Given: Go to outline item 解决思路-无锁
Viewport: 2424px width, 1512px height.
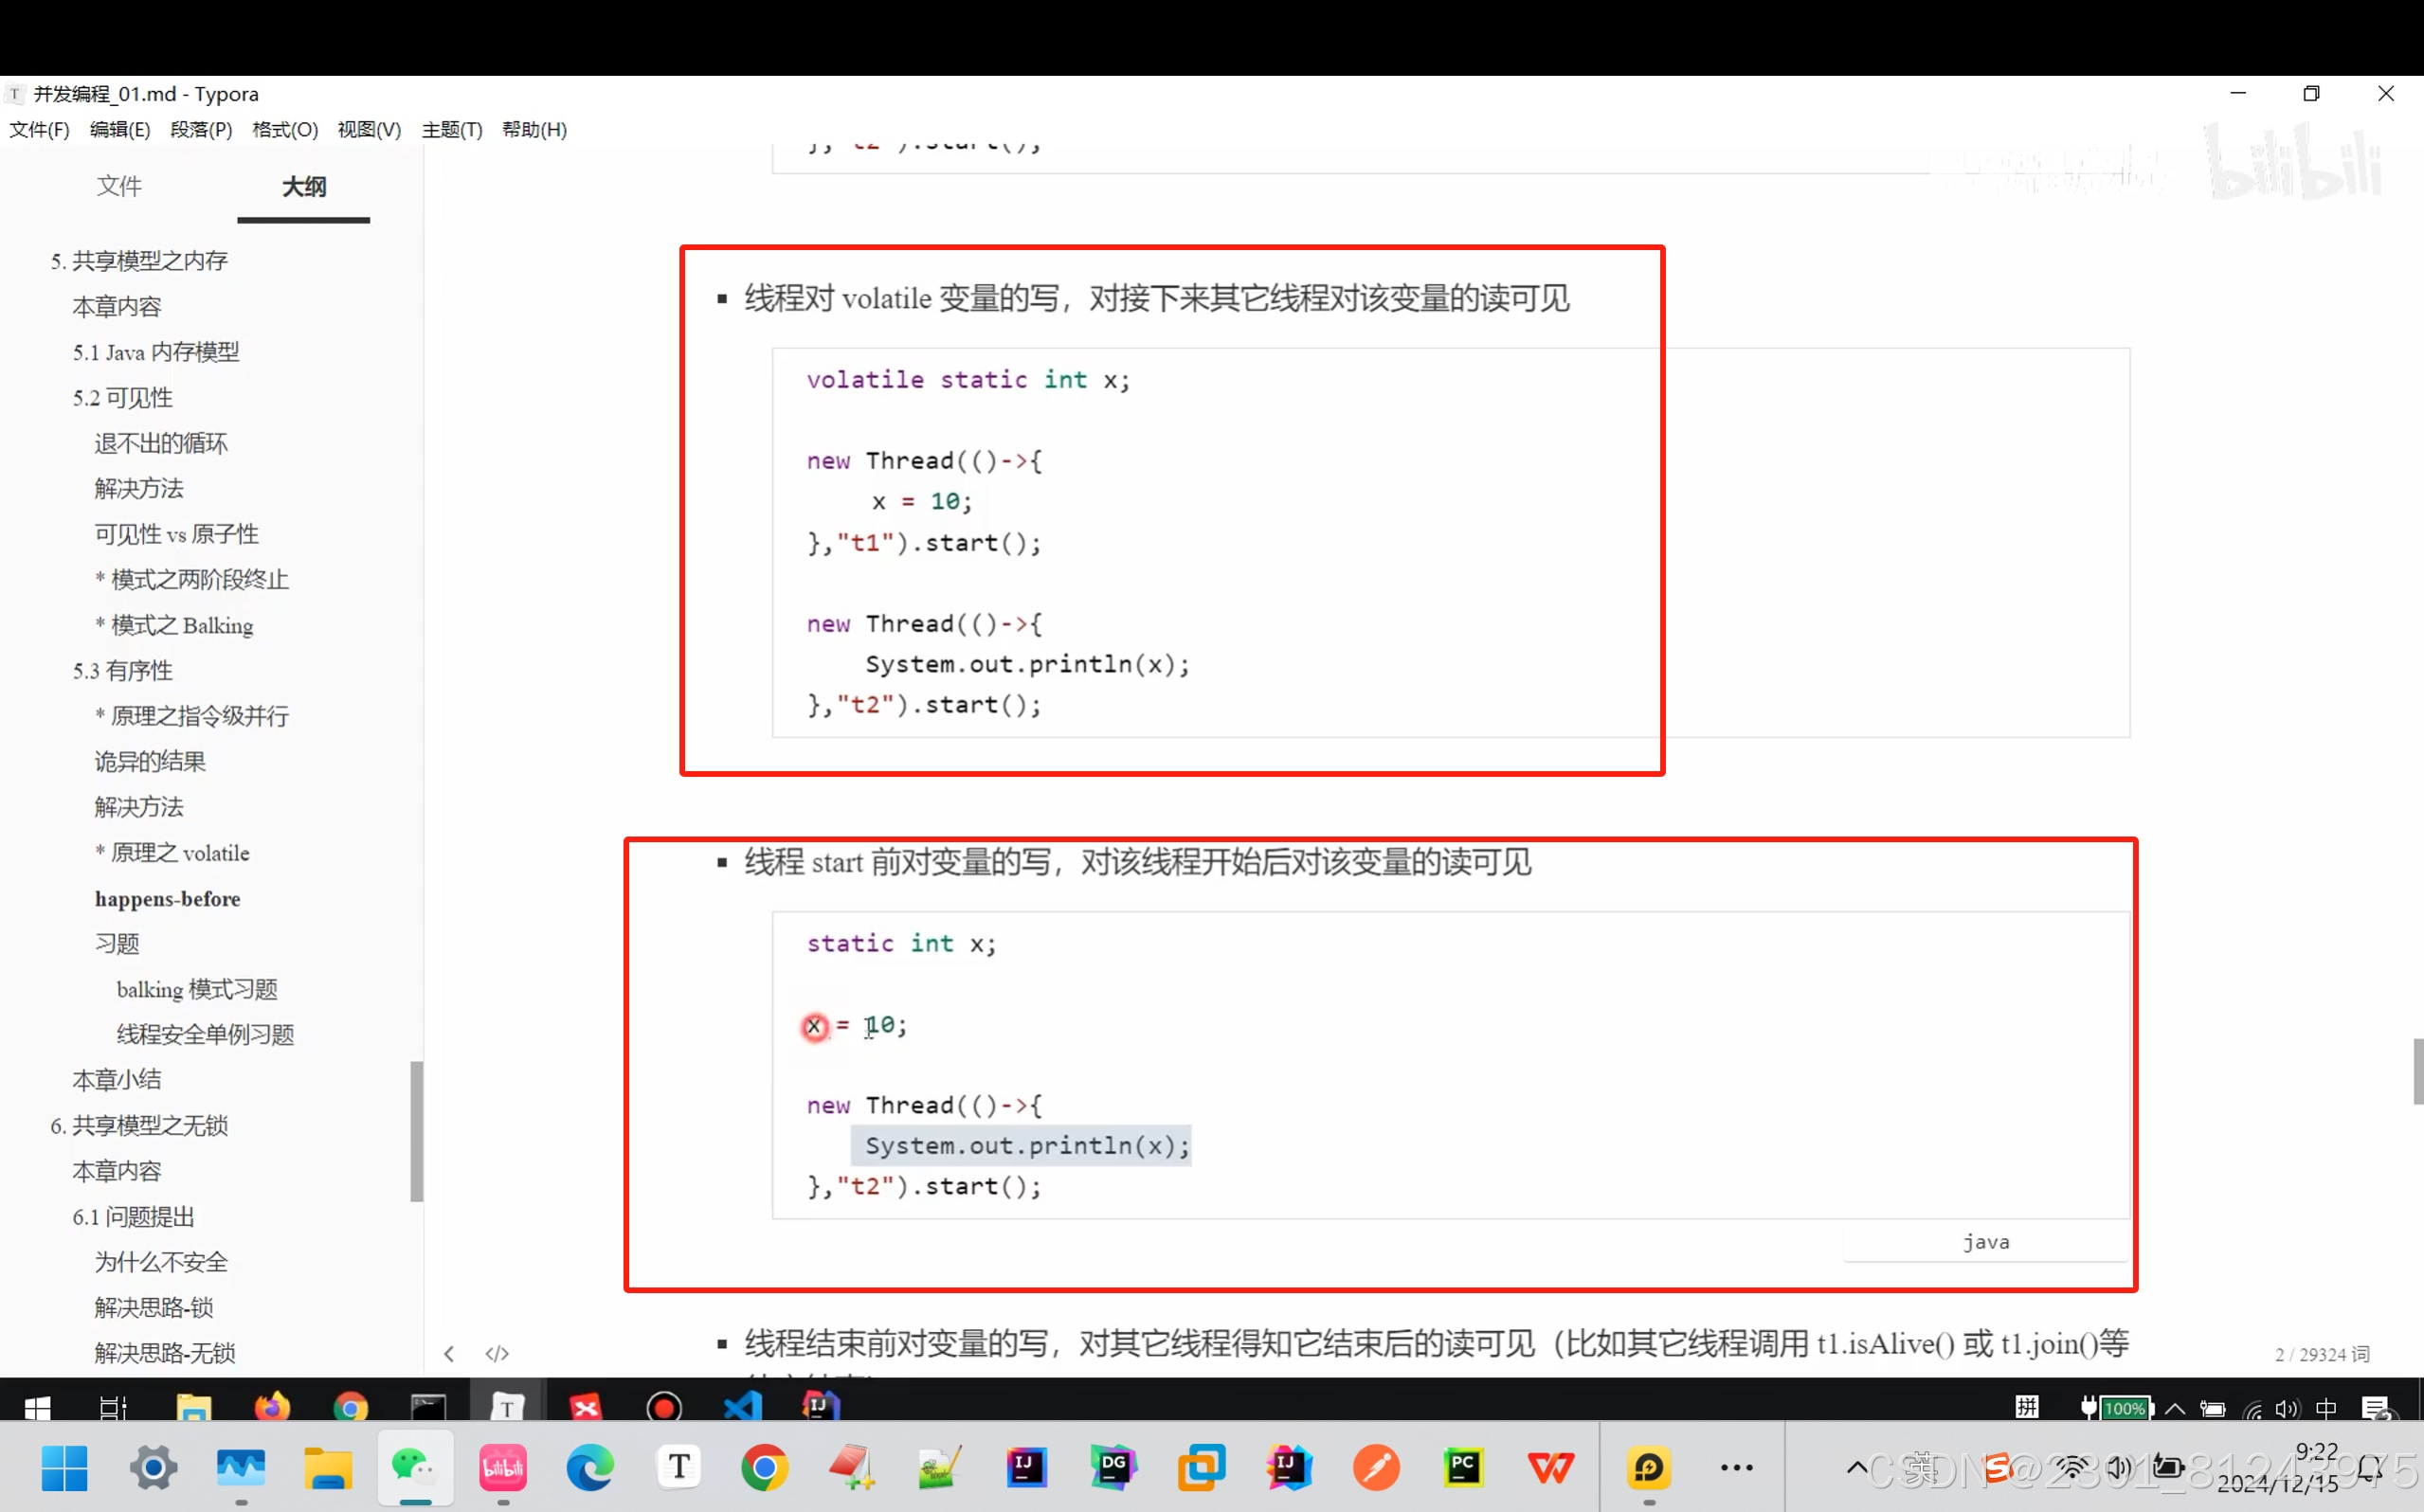Looking at the screenshot, I should coord(165,1353).
